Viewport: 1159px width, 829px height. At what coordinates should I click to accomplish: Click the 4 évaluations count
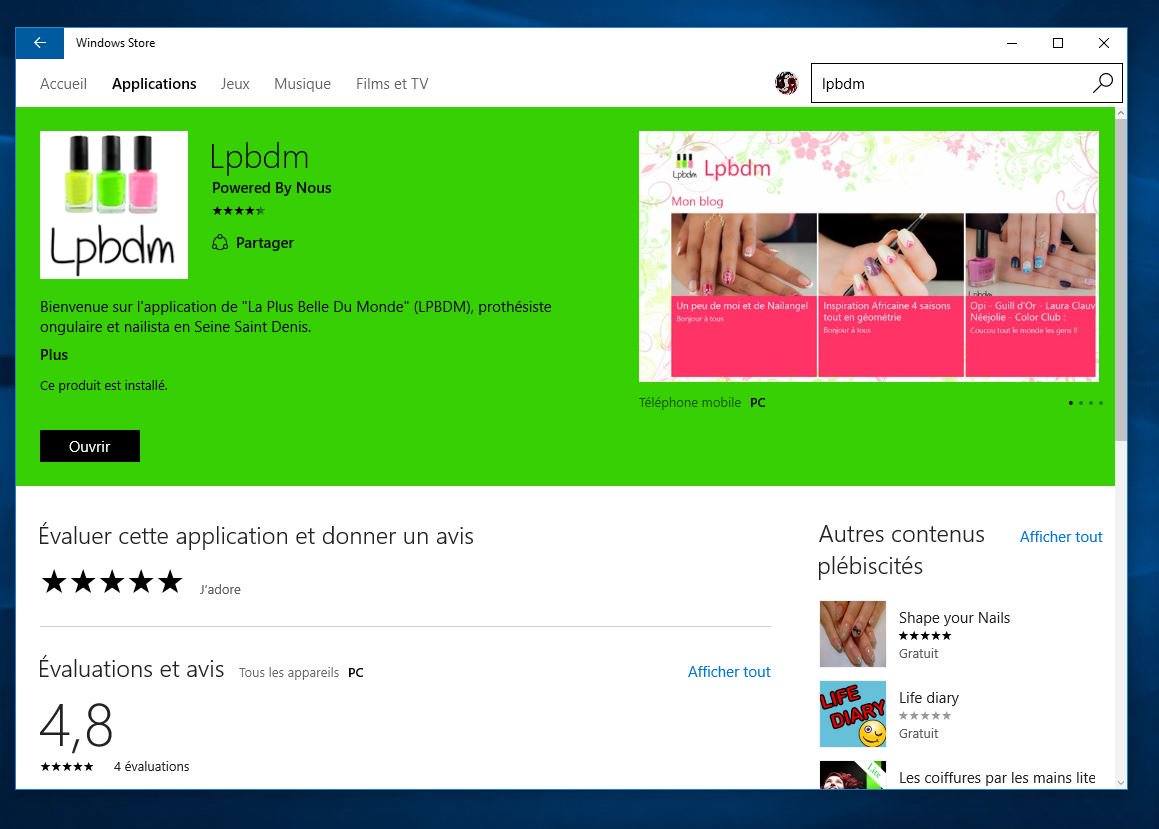[x=152, y=766]
